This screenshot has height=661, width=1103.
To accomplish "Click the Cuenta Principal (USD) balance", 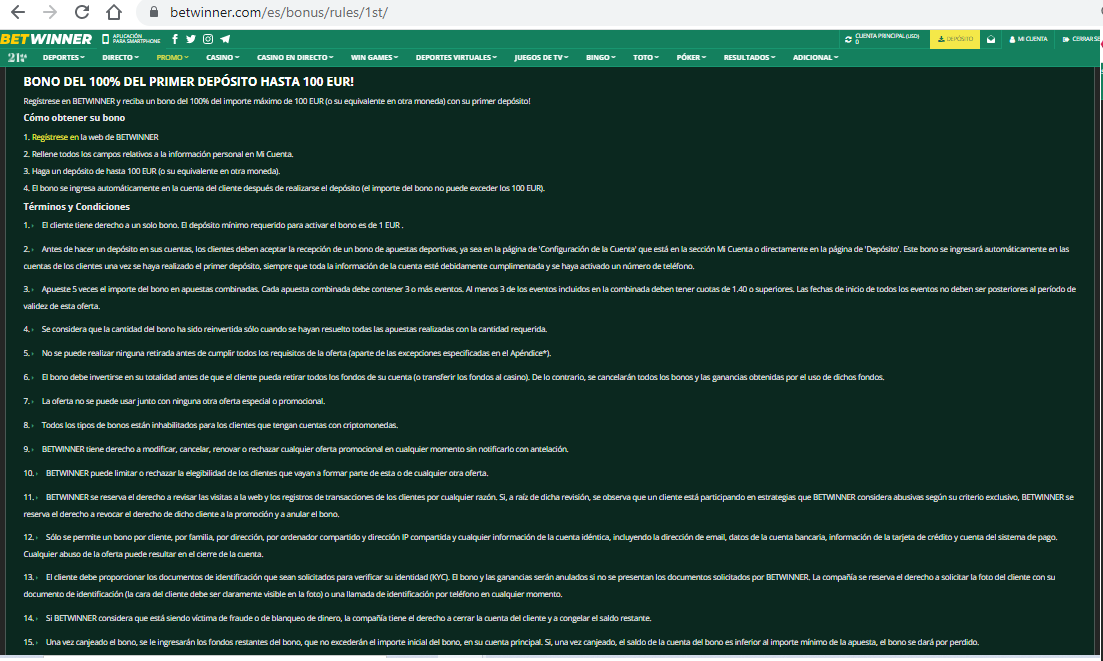I will click(x=887, y=39).
